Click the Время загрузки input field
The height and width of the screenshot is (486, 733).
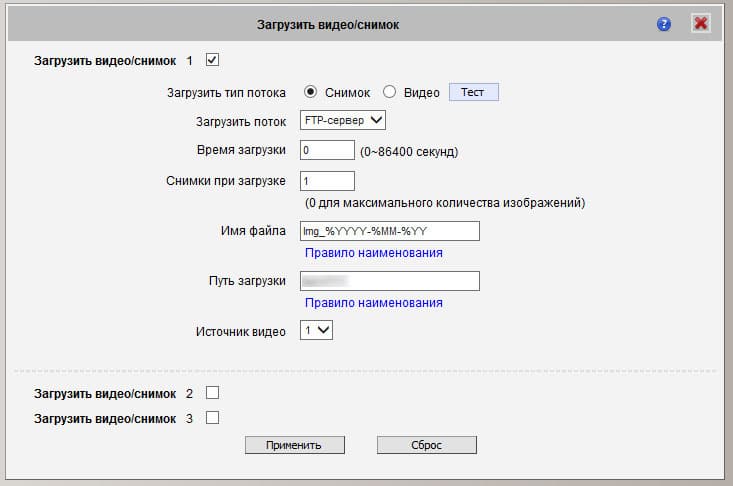point(327,151)
